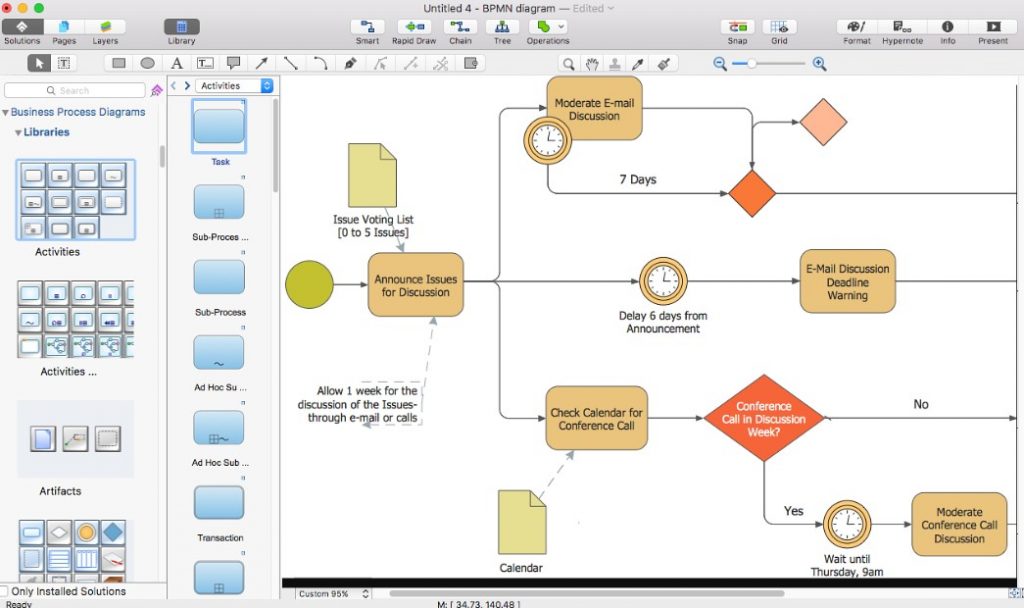Select the Ellipse shape tool
The height and width of the screenshot is (608, 1024).
[x=148, y=63]
